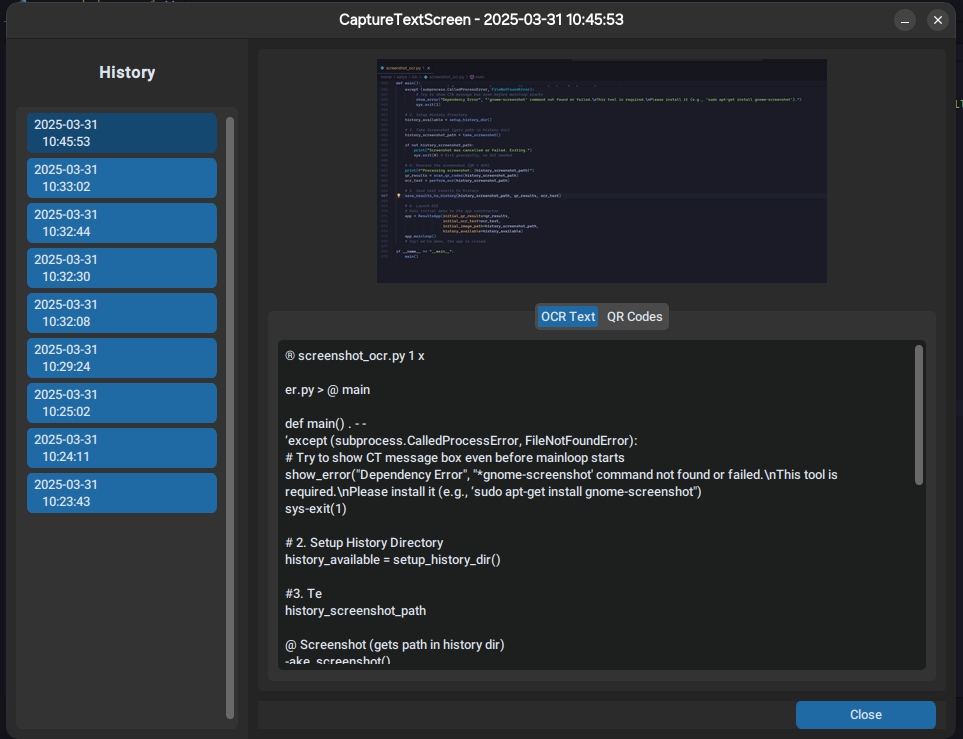Load the 10:32:30 capture from history
Image resolution: width=963 pixels, height=739 pixels.
121,268
